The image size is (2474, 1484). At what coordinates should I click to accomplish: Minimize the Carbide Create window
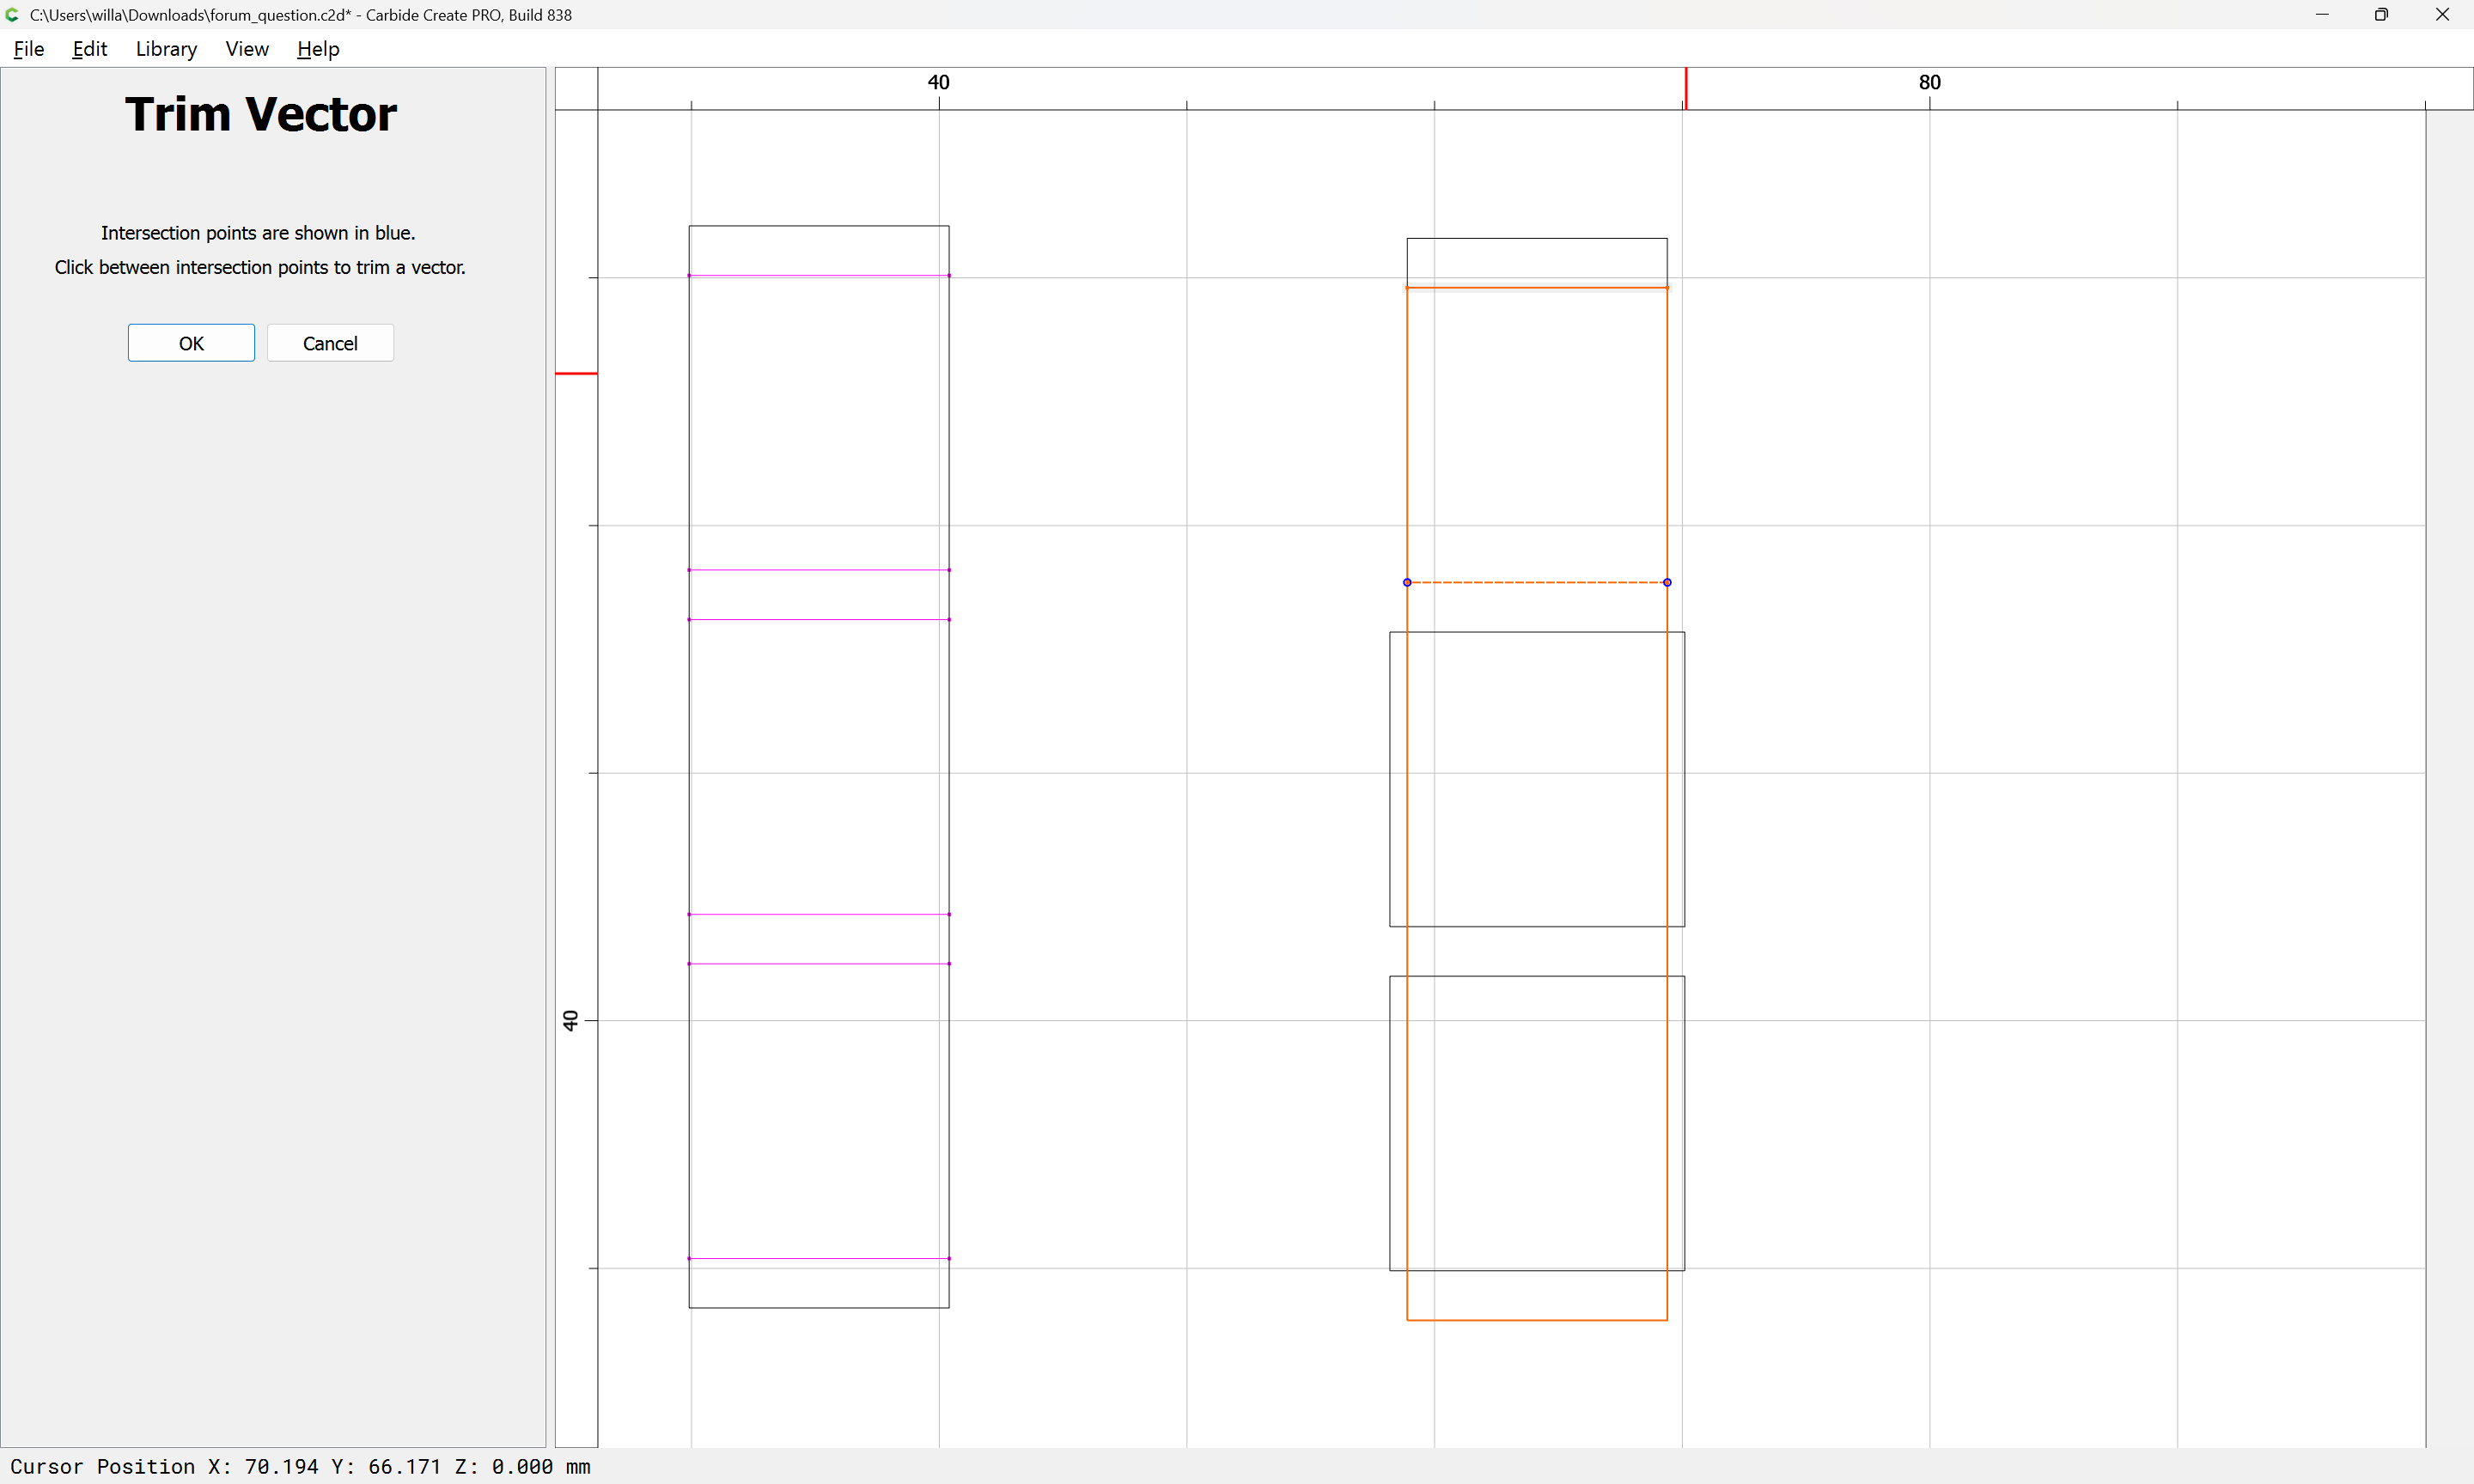[2321, 15]
